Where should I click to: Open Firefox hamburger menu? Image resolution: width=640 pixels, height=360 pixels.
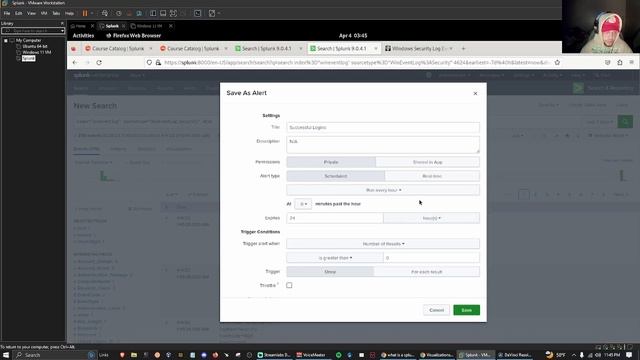pyautogui.click(x=631, y=62)
